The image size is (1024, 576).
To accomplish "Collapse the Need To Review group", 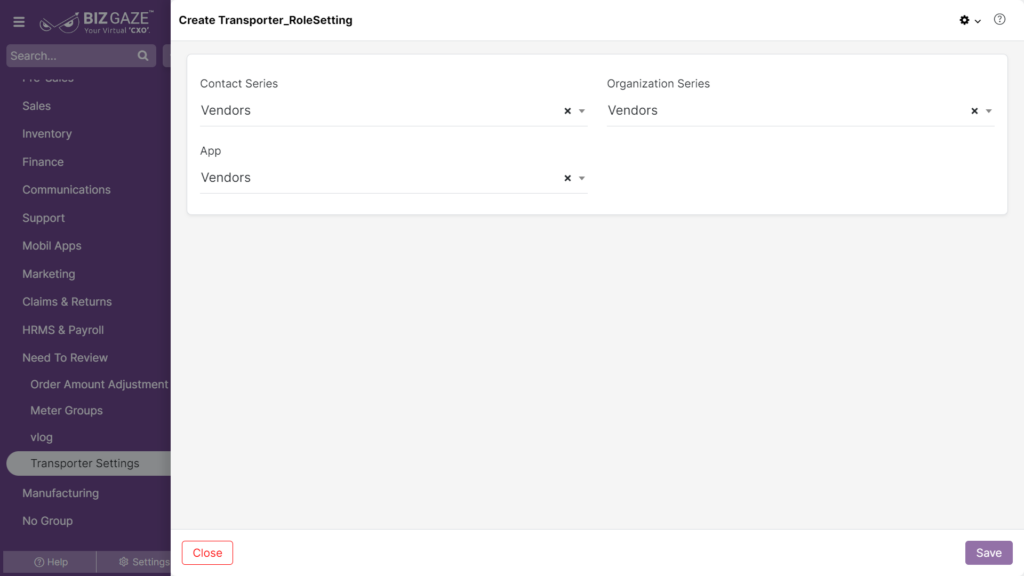I will pyautogui.click(x=65, y=358).
